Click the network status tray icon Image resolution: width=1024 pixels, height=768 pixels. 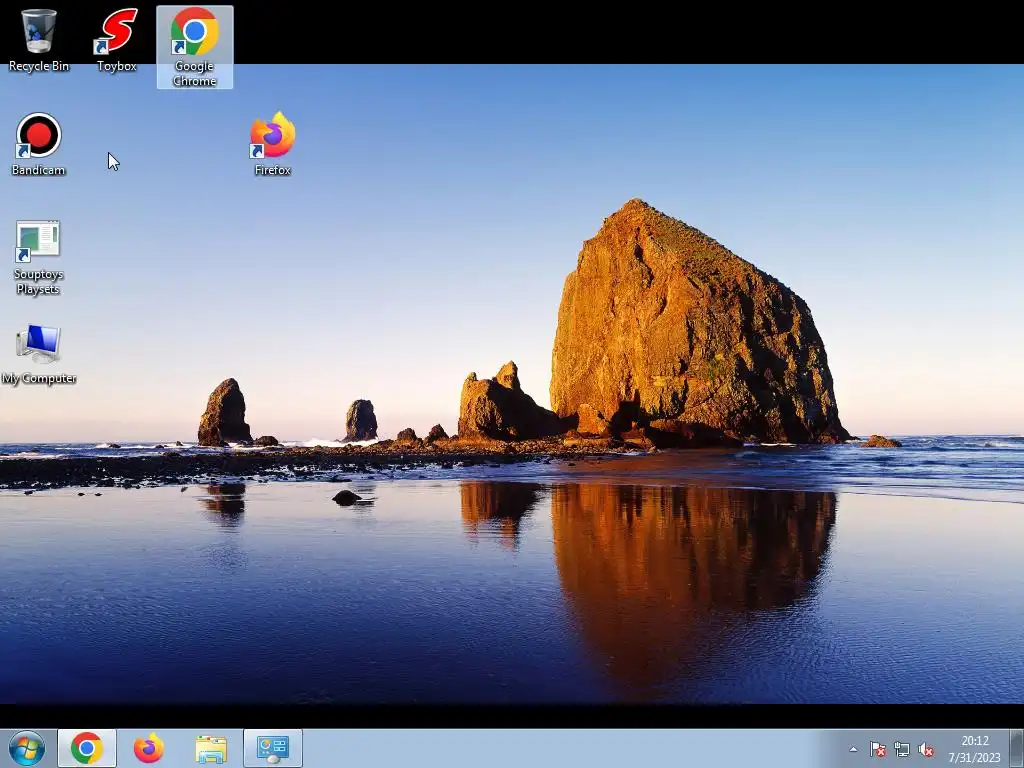[902, 749]
